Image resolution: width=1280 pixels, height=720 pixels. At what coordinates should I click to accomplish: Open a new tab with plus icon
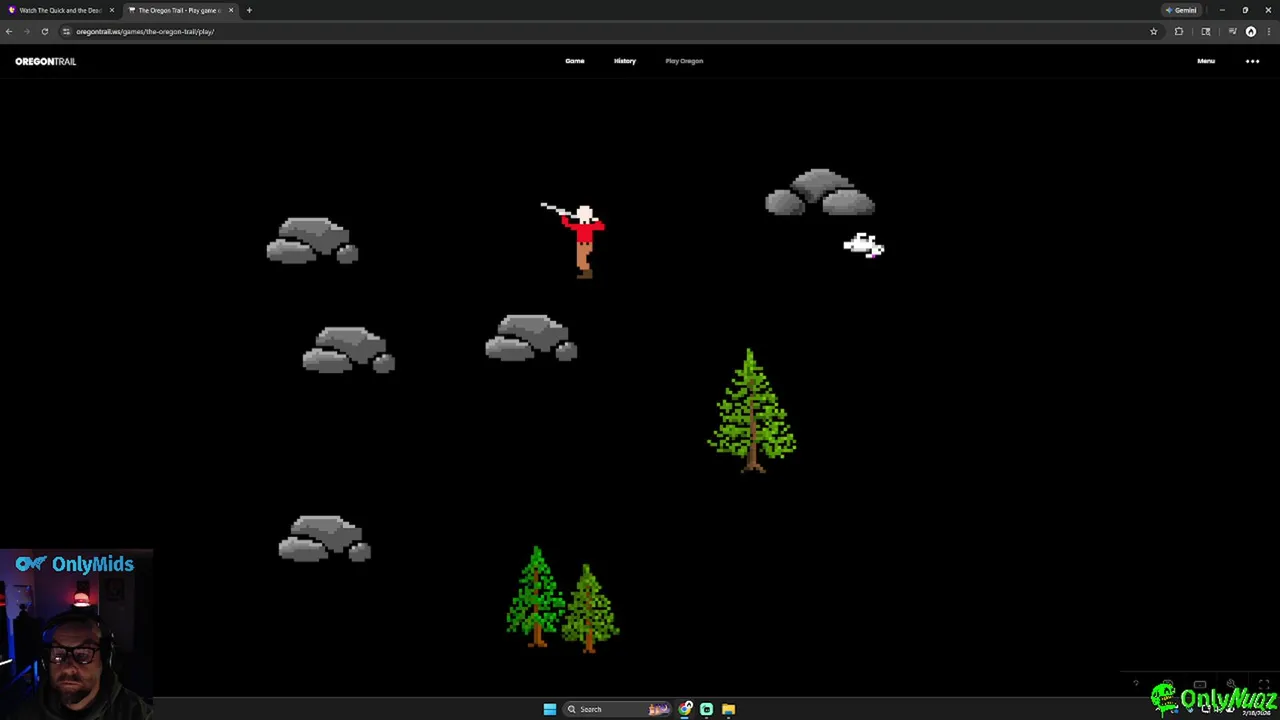pyautogui.click(x=249, y=10)
